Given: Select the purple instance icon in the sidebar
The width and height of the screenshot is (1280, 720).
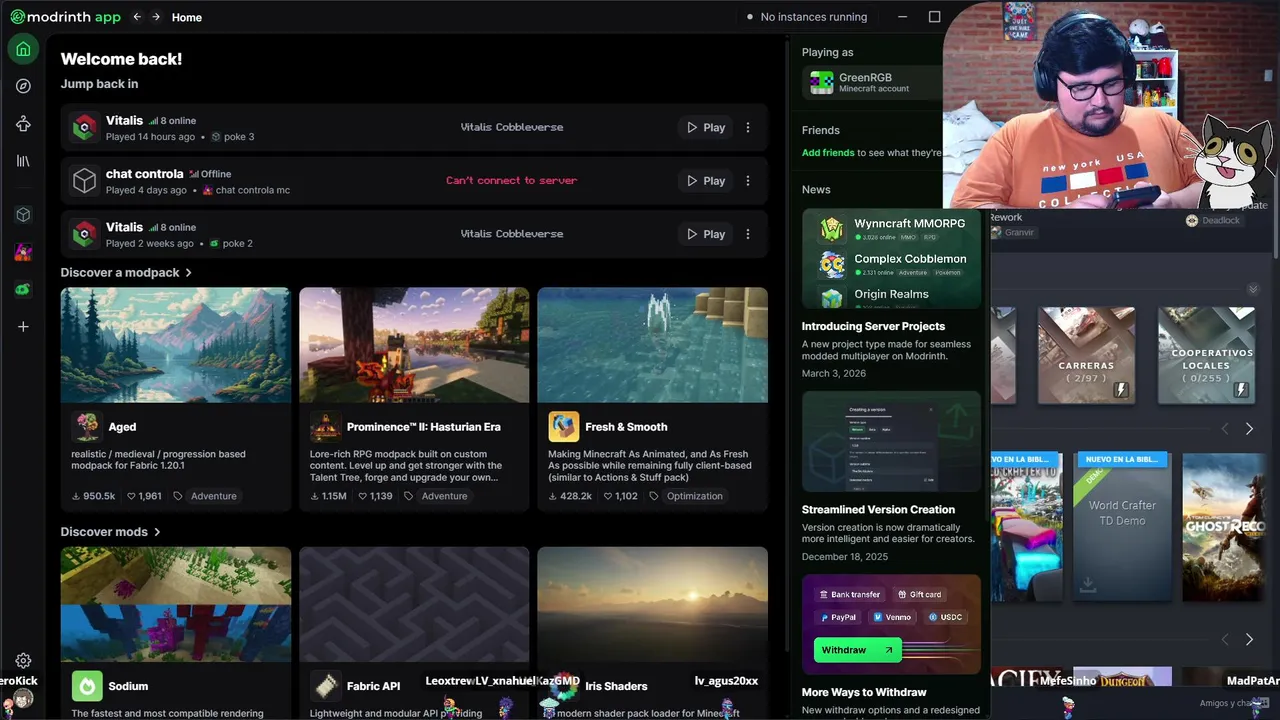Looking at the screenshot, I should [x=23, y=252].
